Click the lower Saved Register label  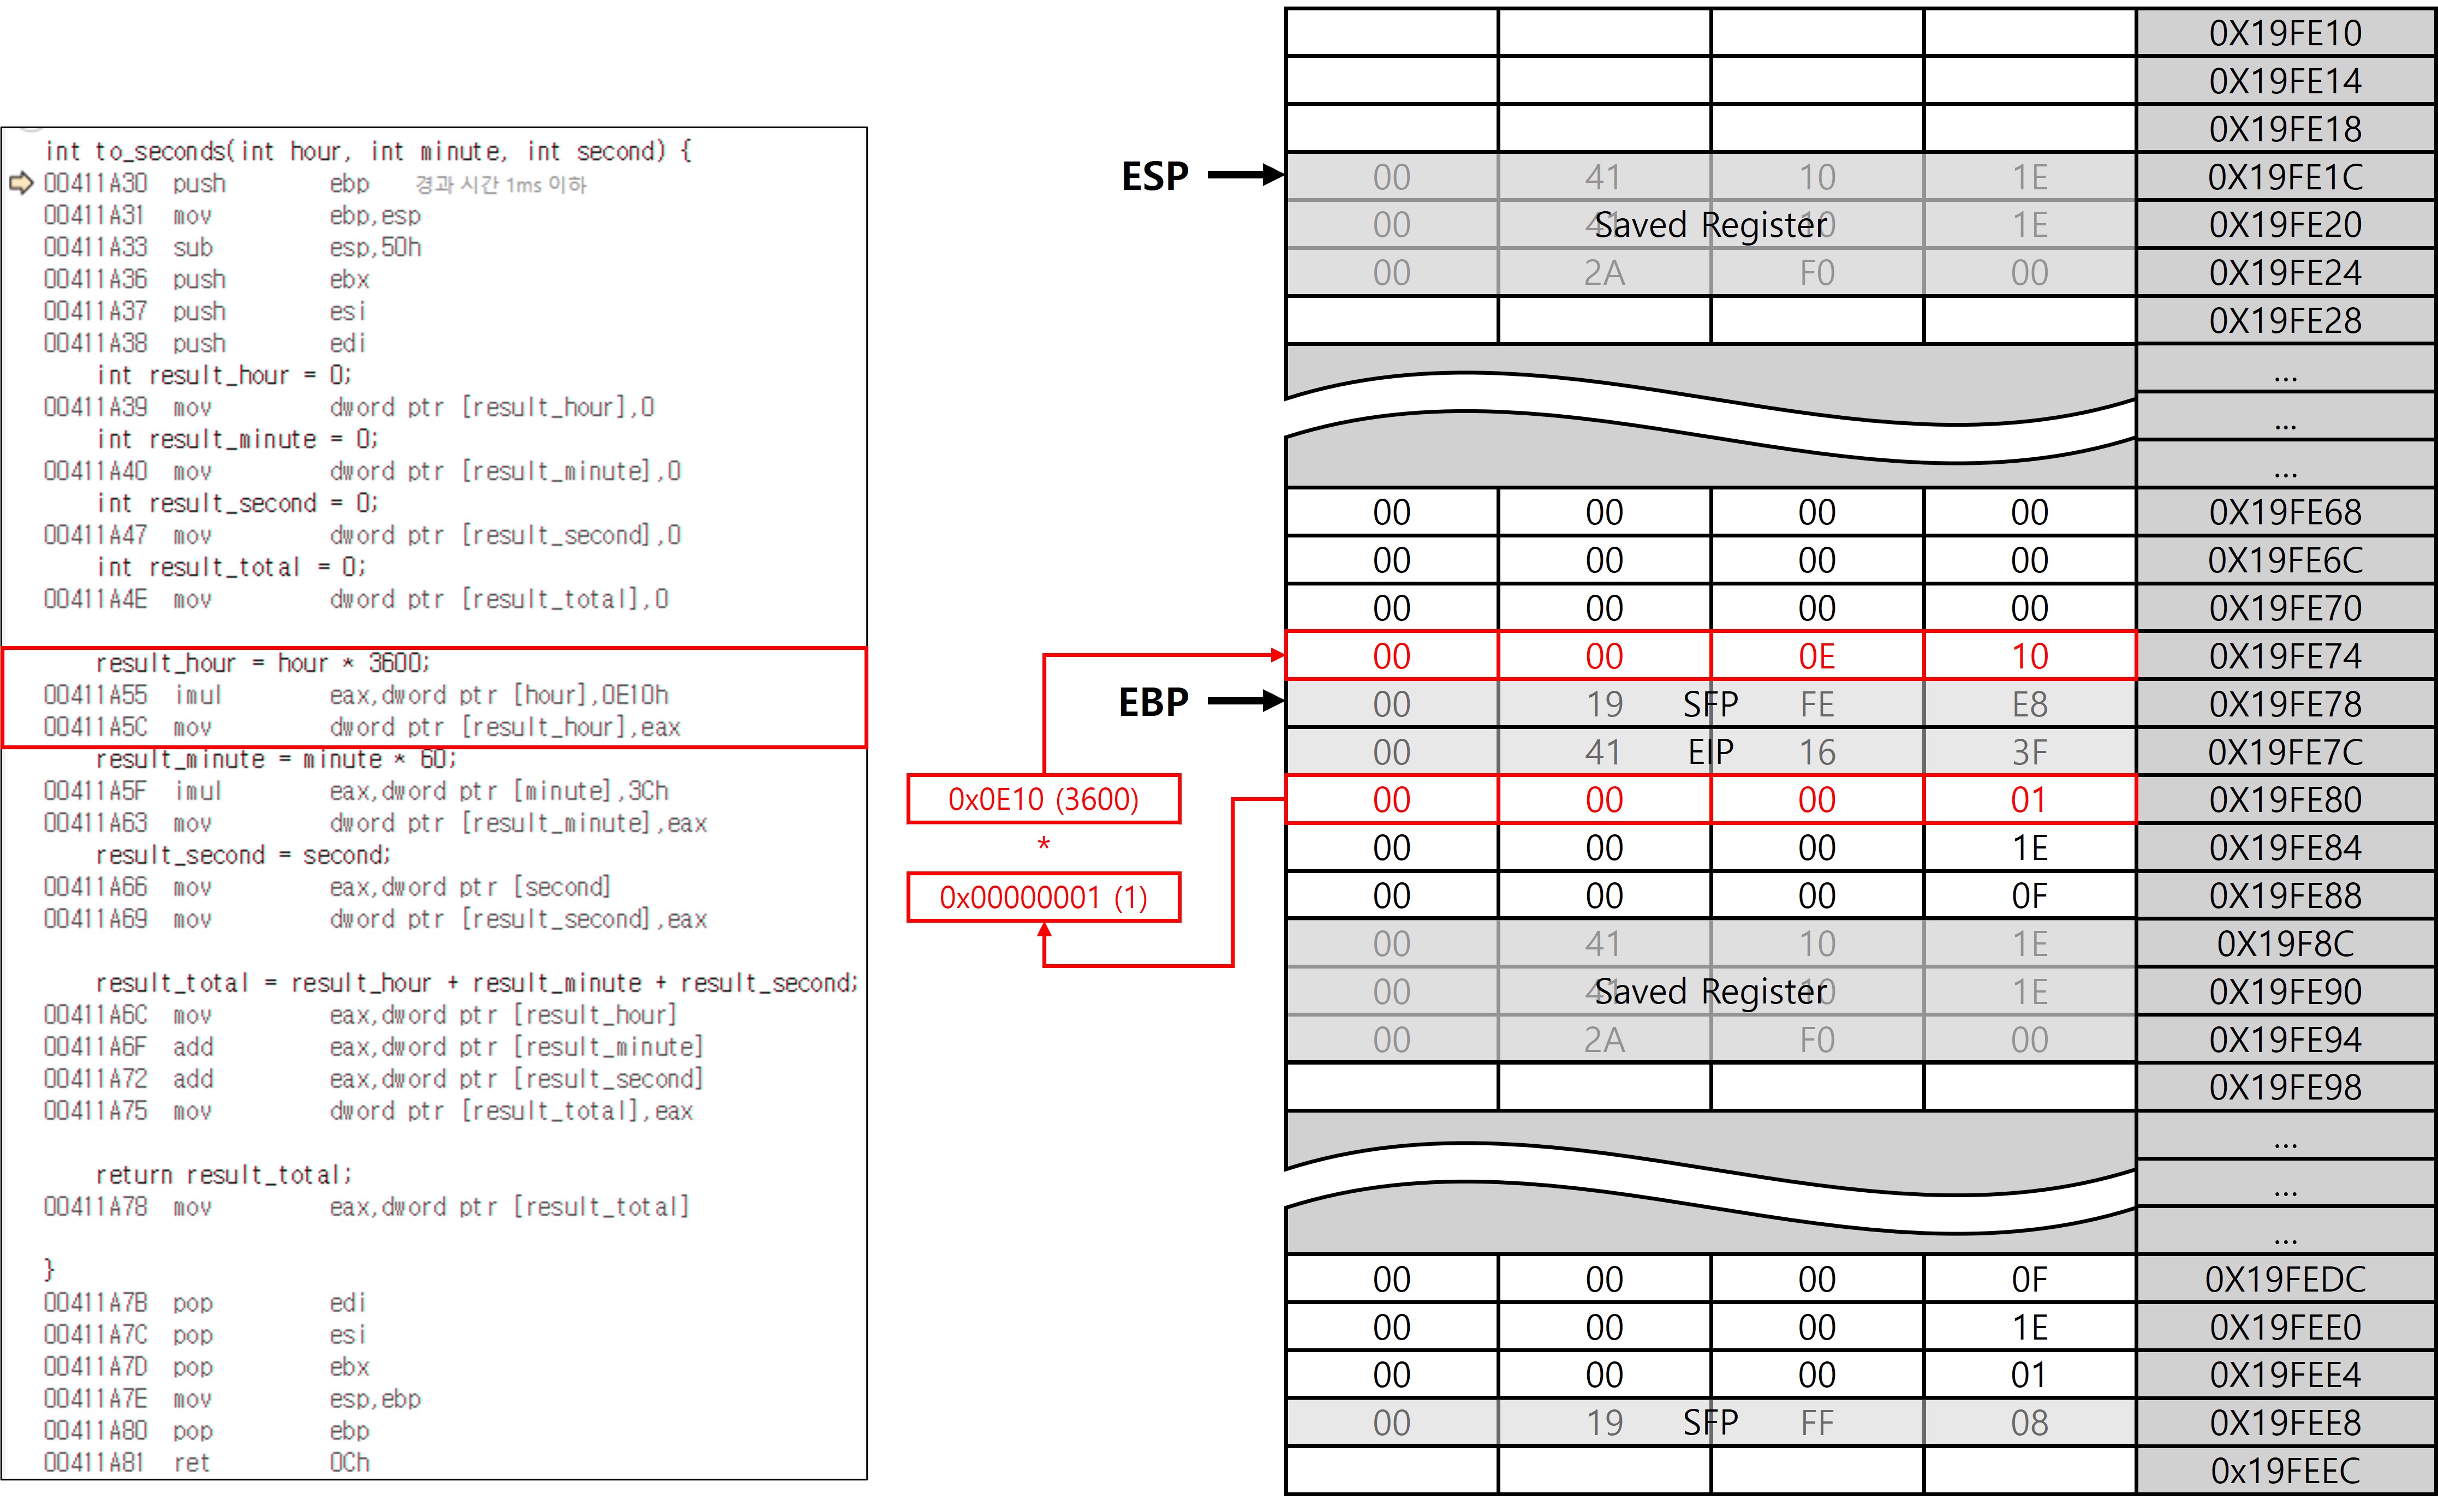(1710, 992)
